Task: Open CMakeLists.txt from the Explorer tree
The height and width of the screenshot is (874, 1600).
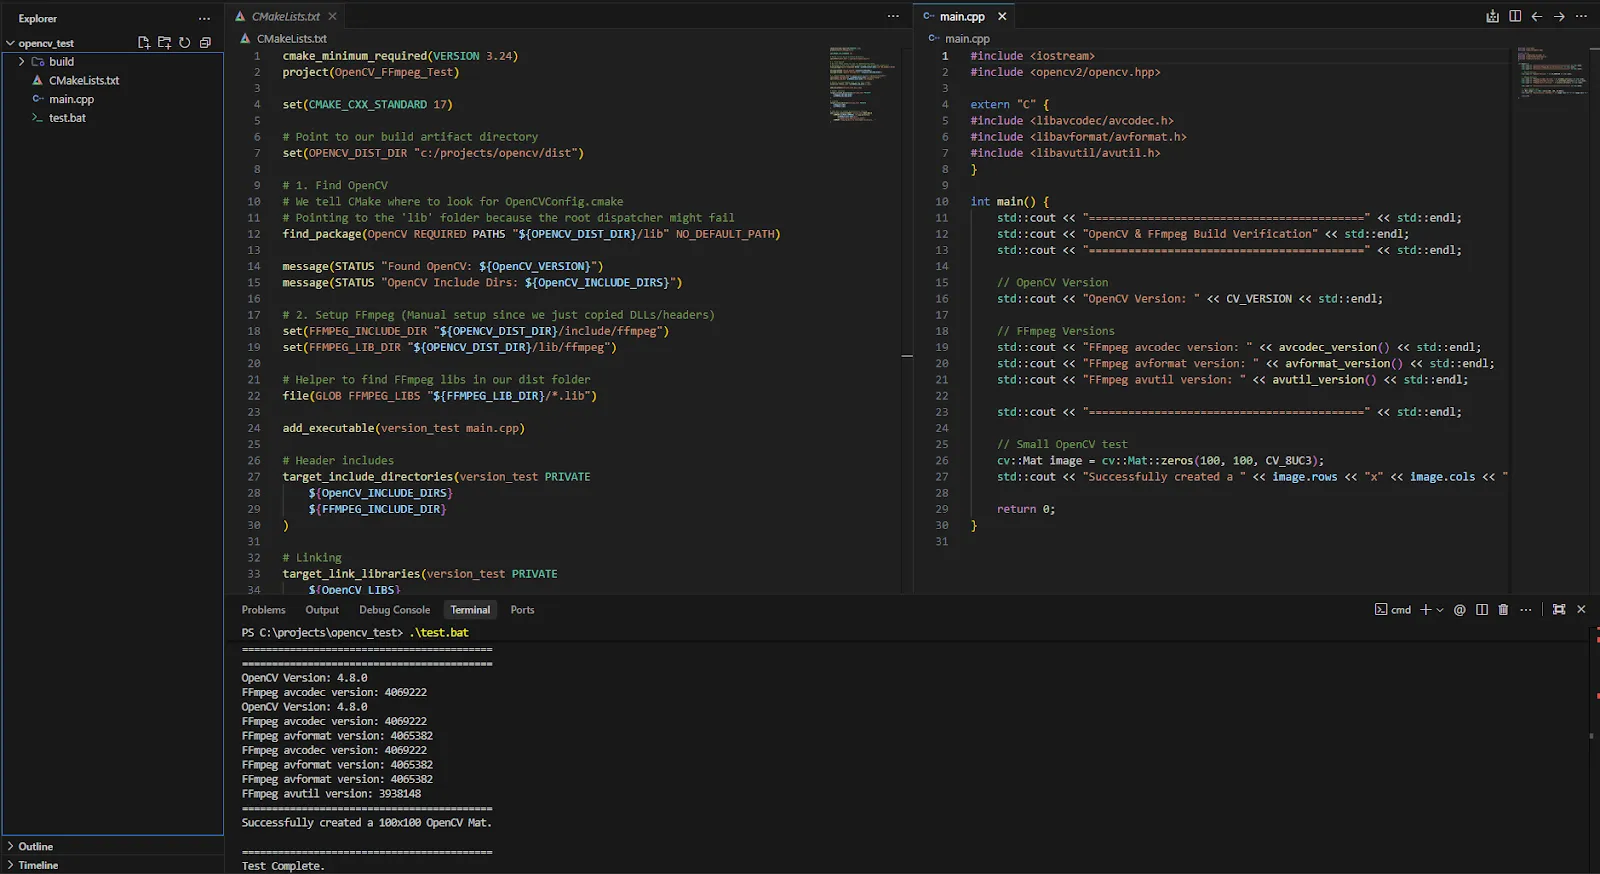Action: [x=84, y=80]
